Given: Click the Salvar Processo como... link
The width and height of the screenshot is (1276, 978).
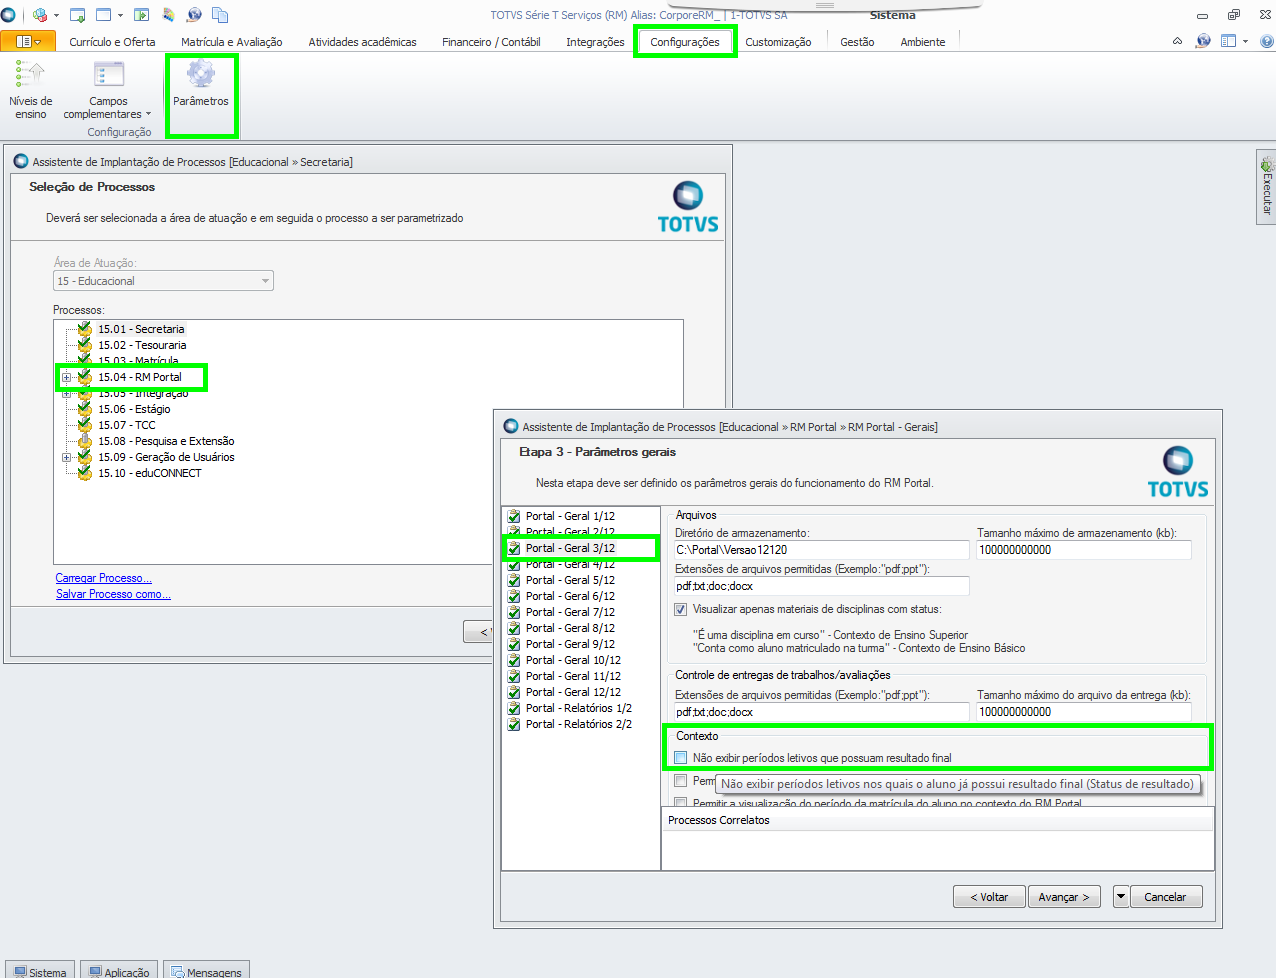Looking at the screenshot, I should [113, 594].
